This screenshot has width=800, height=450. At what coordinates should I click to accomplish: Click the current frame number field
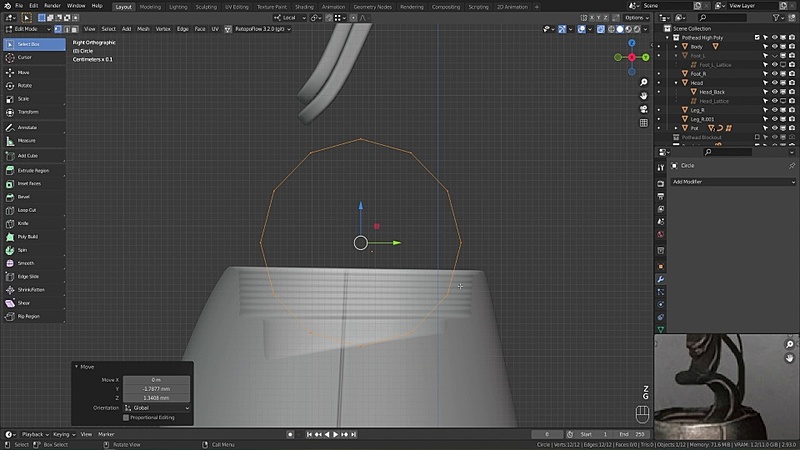(547, 434)
